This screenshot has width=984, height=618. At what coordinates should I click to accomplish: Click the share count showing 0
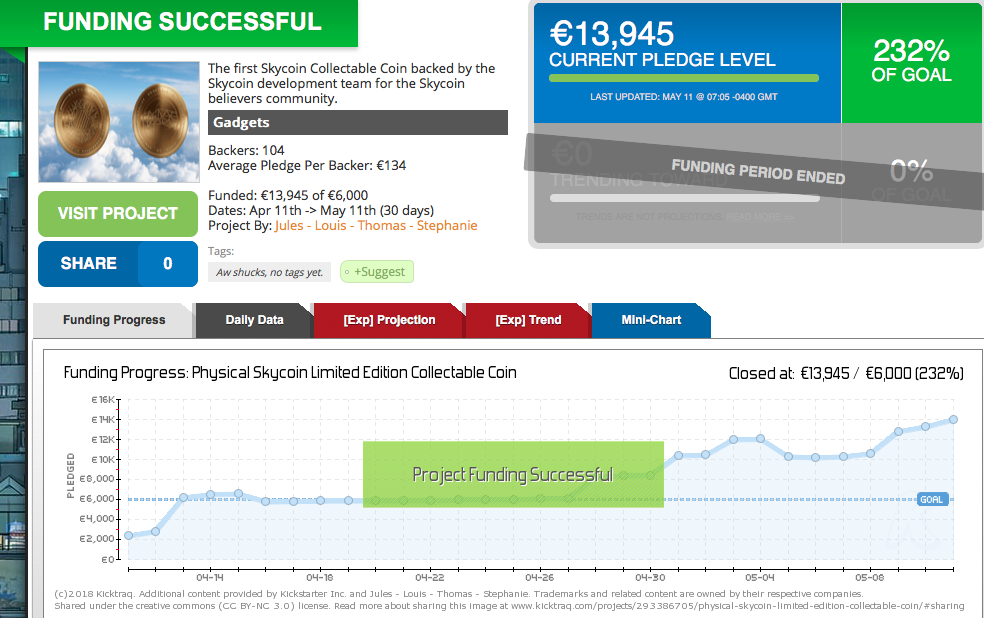(x=168, y=264)
